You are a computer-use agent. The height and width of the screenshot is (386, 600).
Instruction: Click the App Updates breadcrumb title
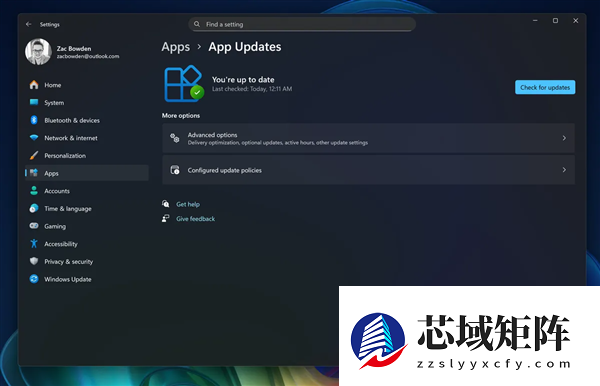pos(245,47)
